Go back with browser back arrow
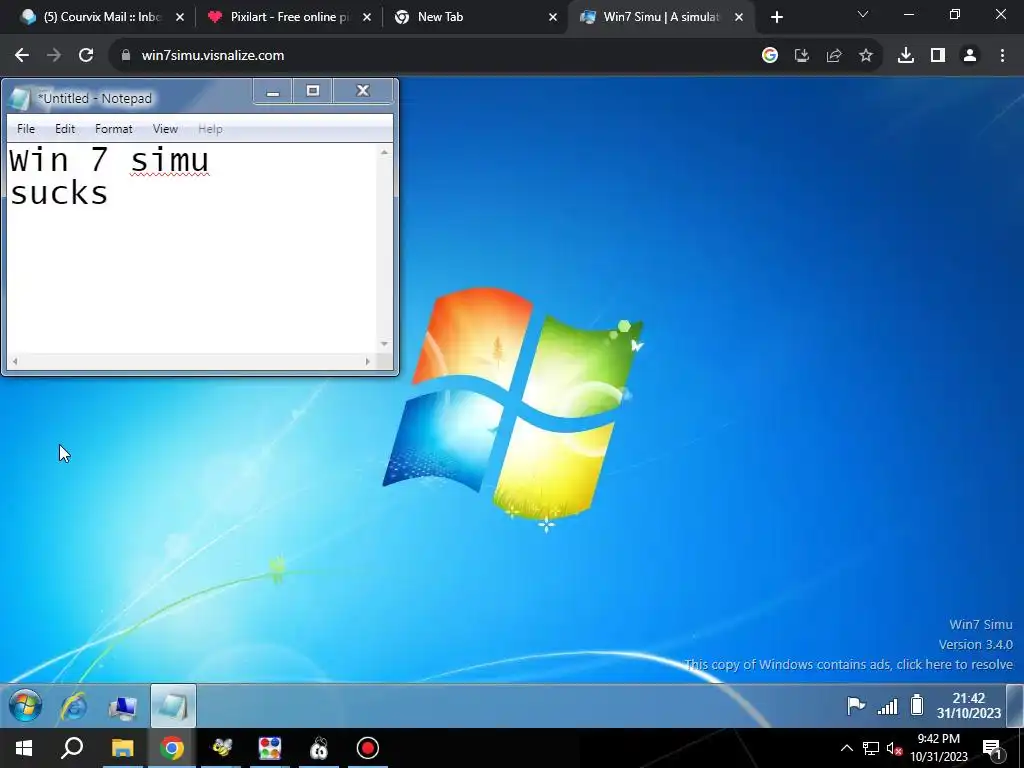Screen dimensions: 1024x768 tap(22, 56)
